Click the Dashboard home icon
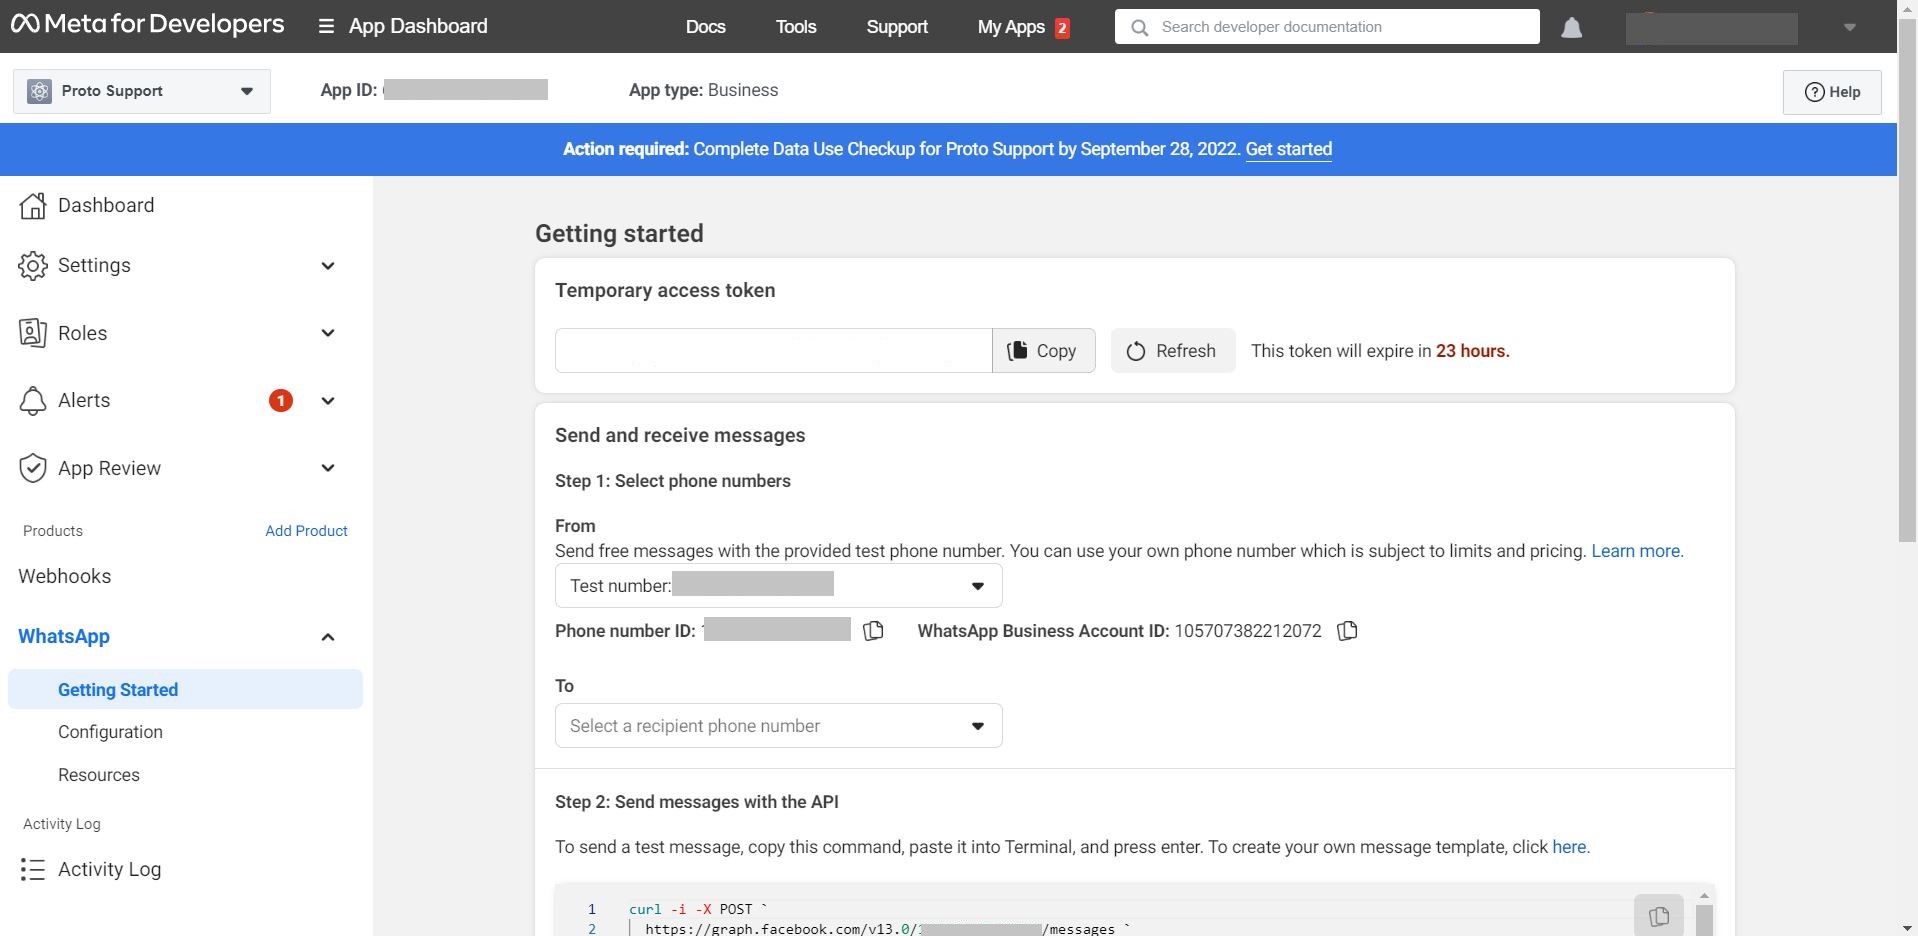 (33, 205)
